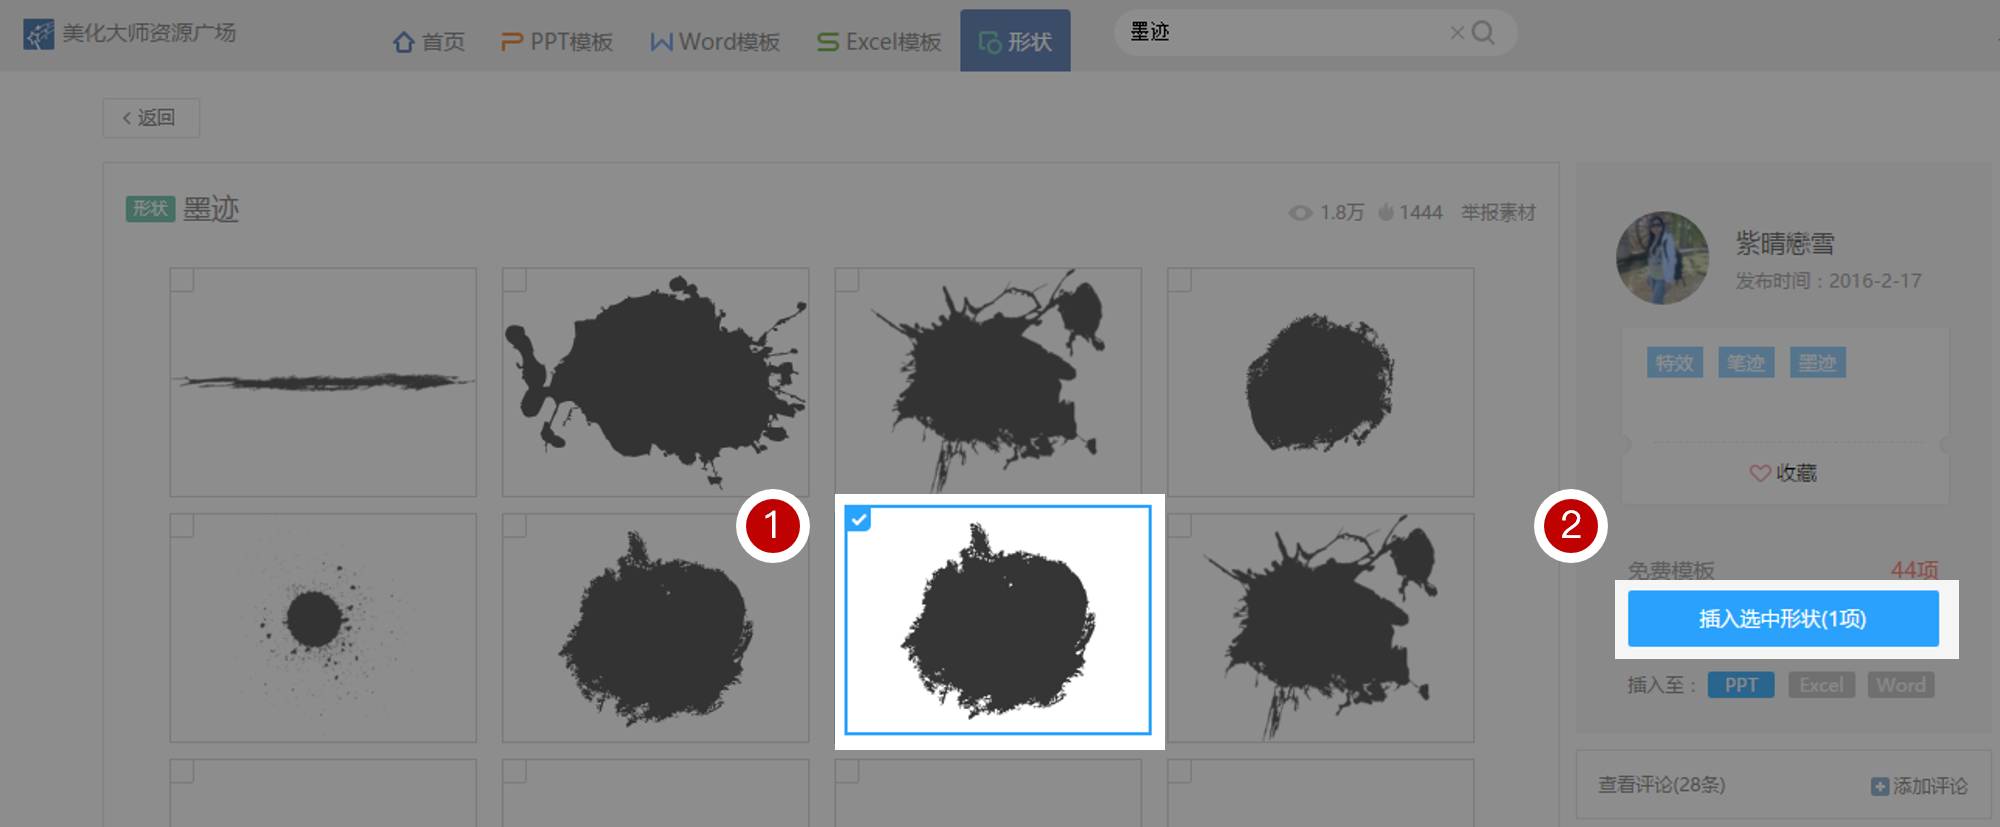Click the 举报素材 report link

pyautogui.click(x=1497, y=212)
